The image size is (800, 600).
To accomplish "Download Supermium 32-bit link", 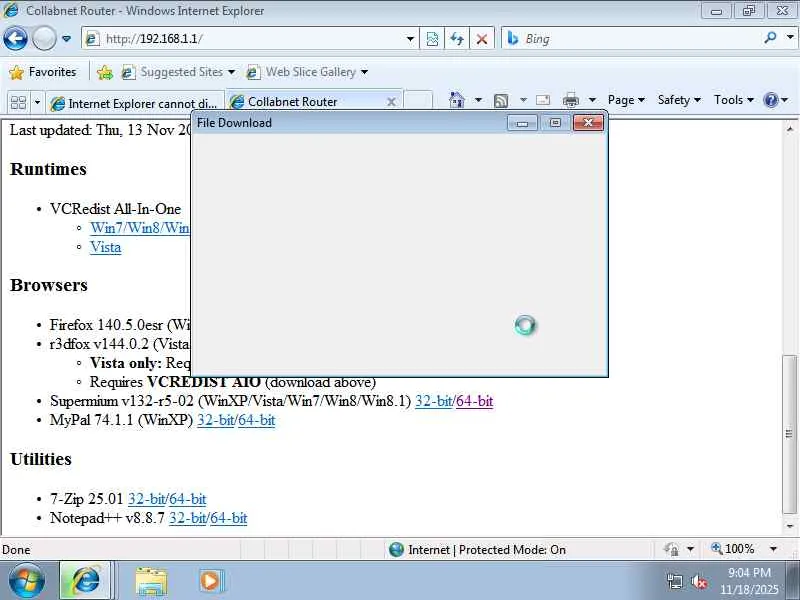I will pyautogui.click(x=433, y=401).
